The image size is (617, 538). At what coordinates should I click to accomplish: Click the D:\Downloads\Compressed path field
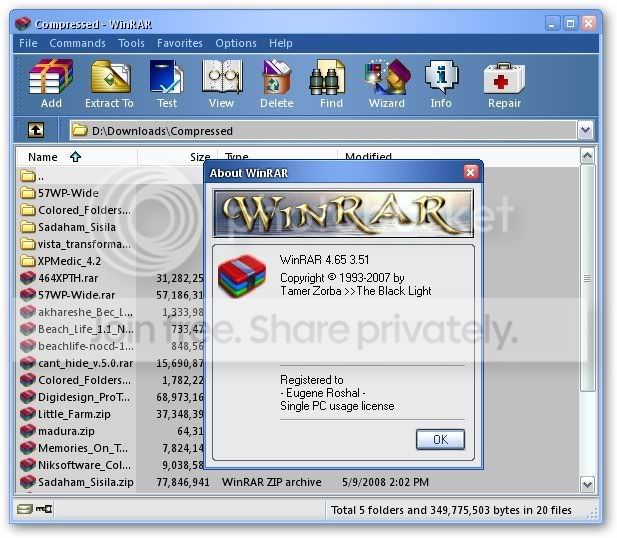coord(323,130)
